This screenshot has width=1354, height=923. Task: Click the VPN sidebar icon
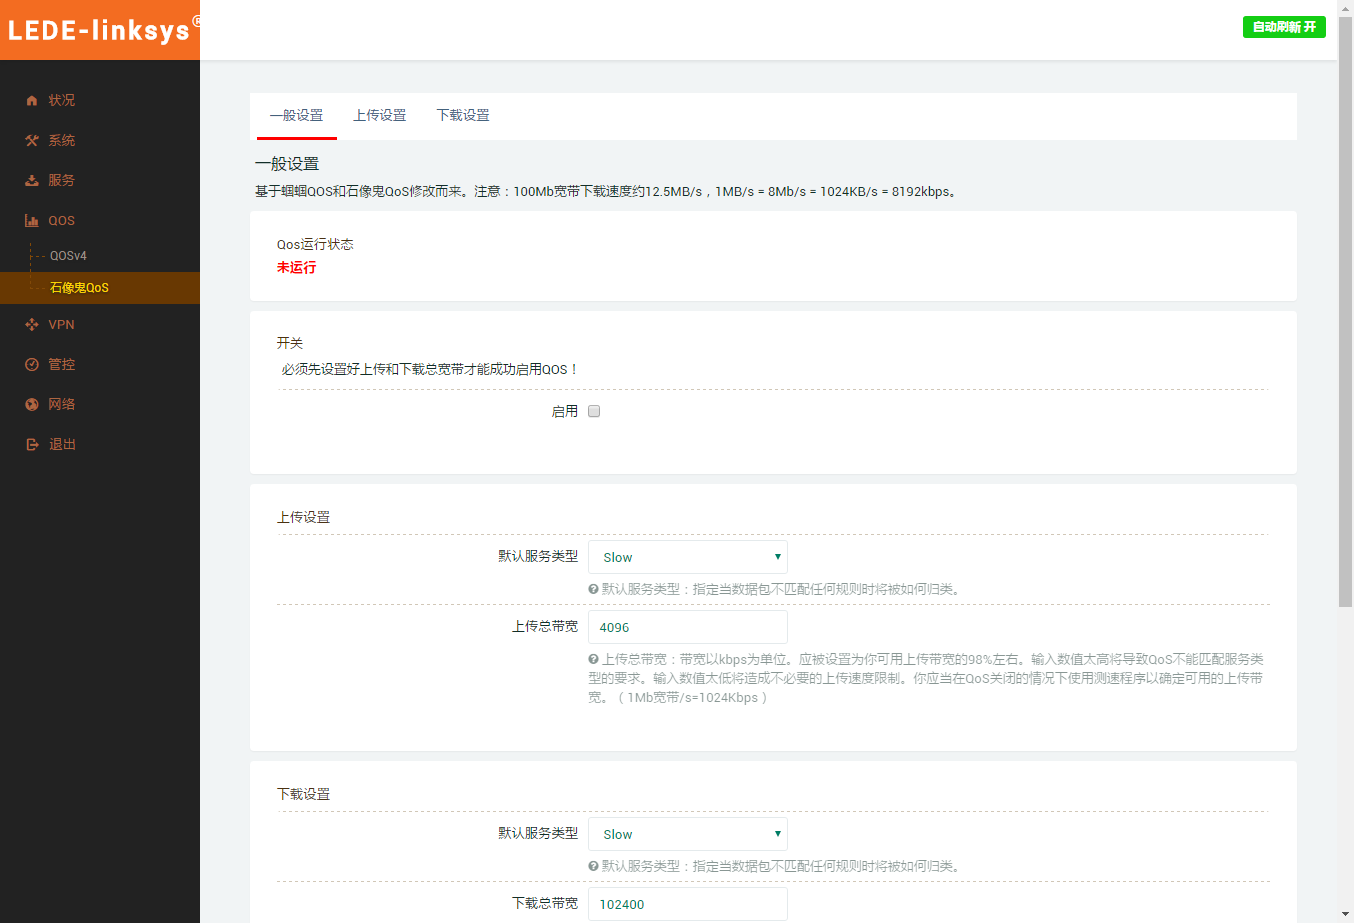click(x=32, y=324)
